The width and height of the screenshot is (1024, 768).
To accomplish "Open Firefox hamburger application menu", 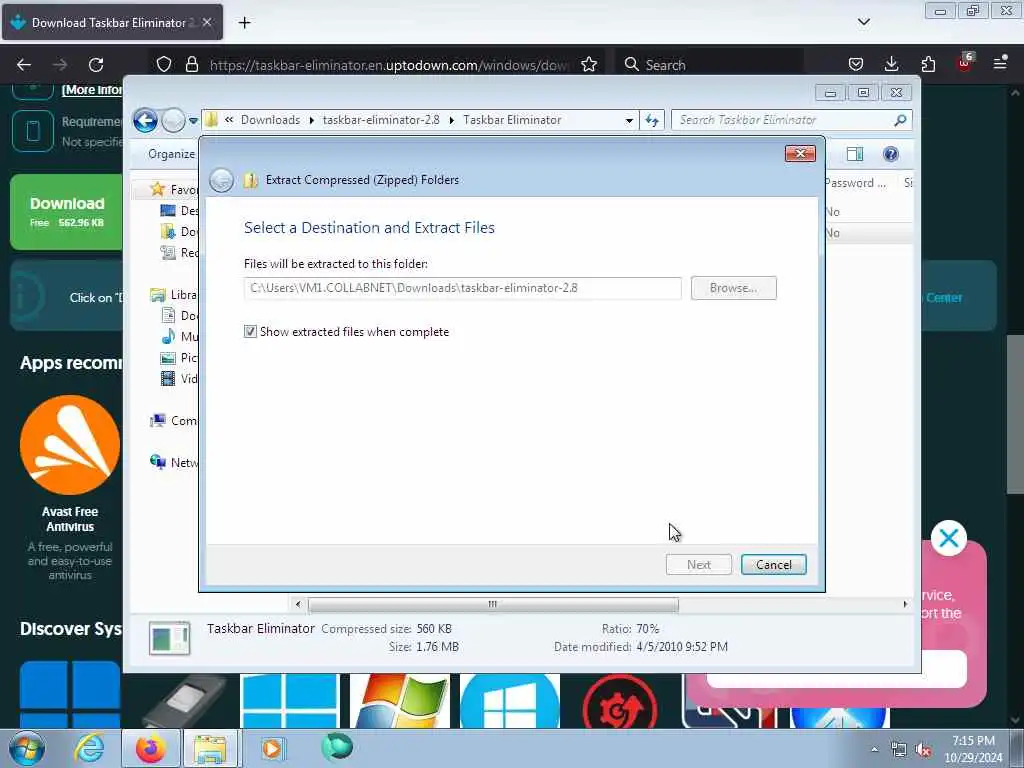I will pos(1000,63).
